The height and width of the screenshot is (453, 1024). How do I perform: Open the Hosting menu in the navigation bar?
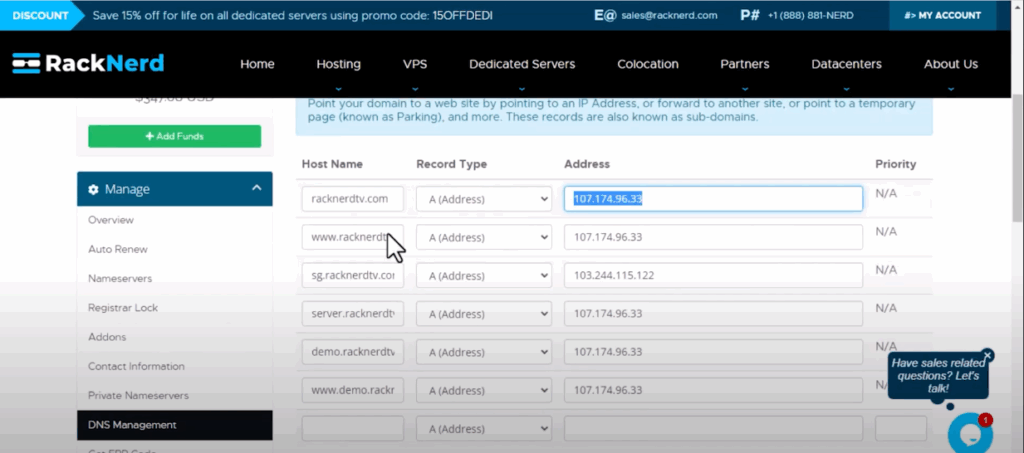pos(338,64)
